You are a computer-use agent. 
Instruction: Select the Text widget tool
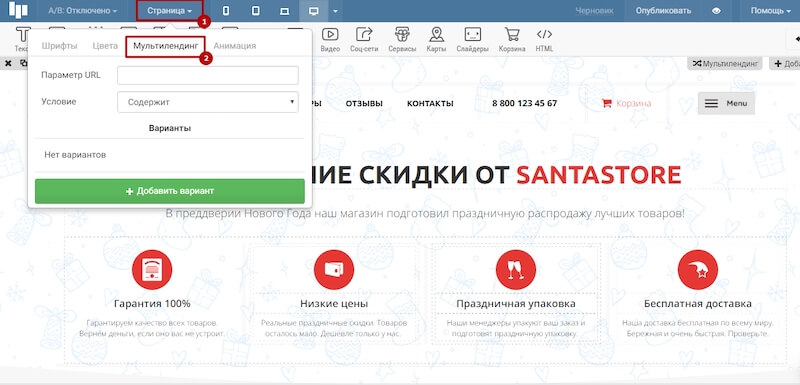tap(21, 39)
